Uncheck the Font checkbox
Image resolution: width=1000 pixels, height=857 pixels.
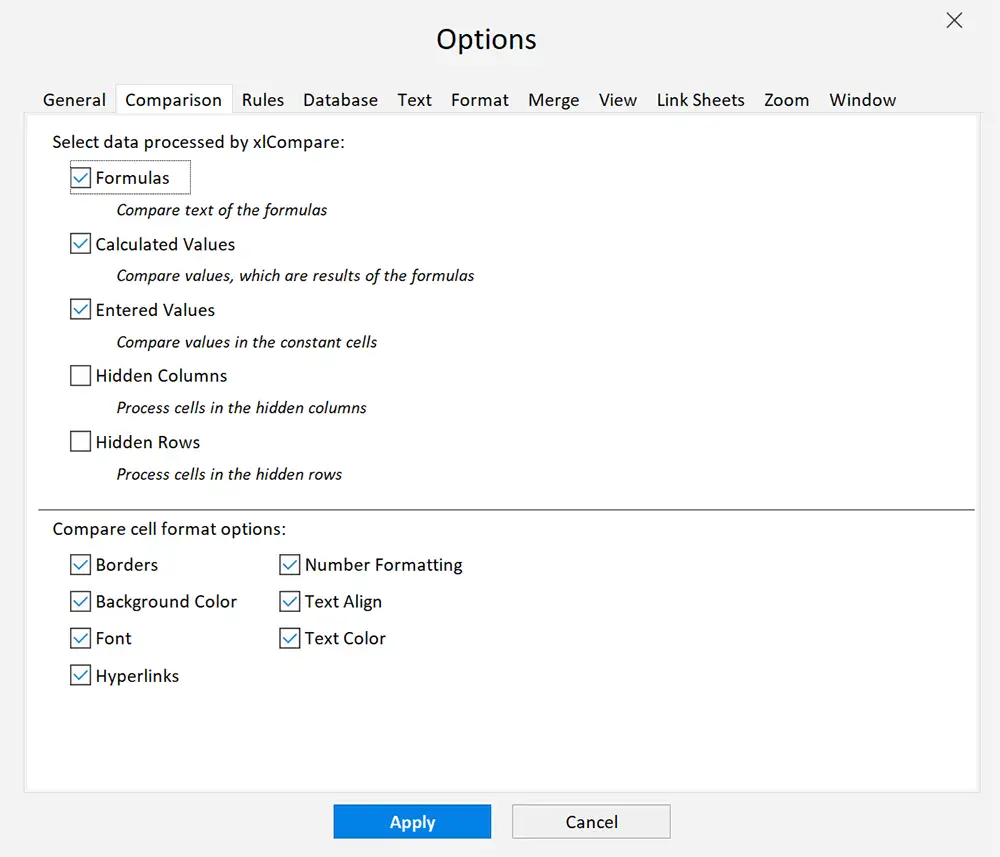80,637
